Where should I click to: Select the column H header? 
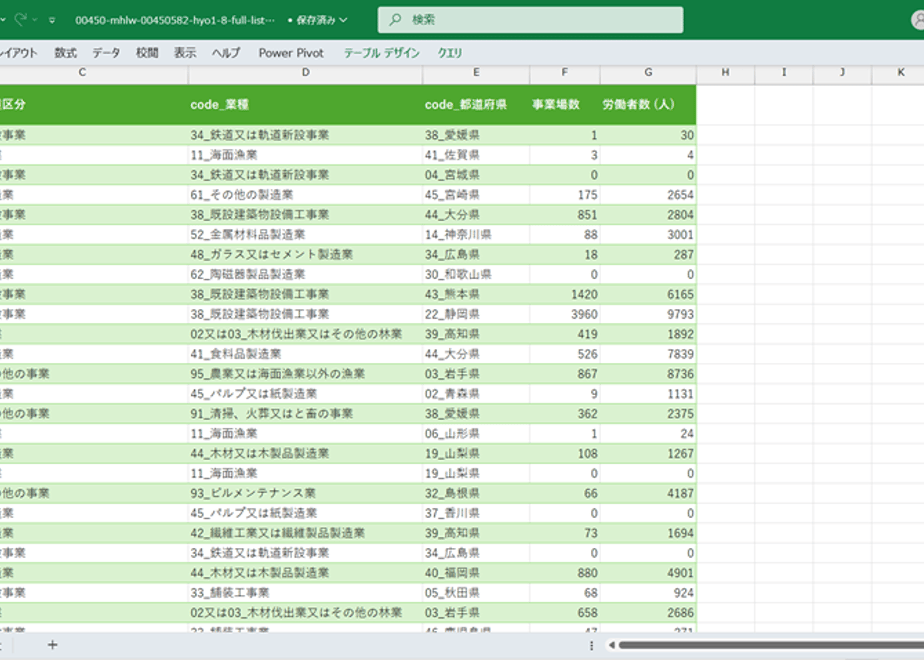[x=725, y=72]
